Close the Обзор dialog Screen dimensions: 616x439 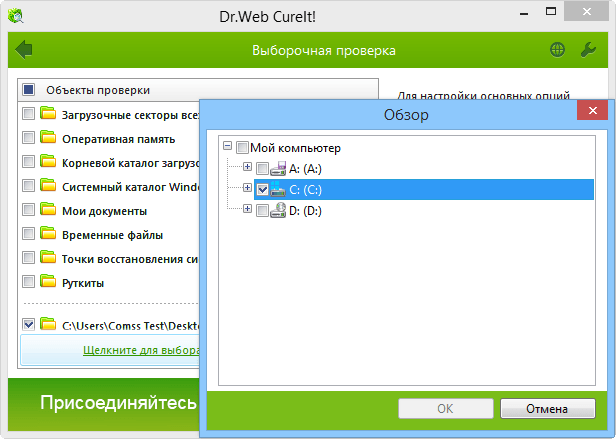592,110
